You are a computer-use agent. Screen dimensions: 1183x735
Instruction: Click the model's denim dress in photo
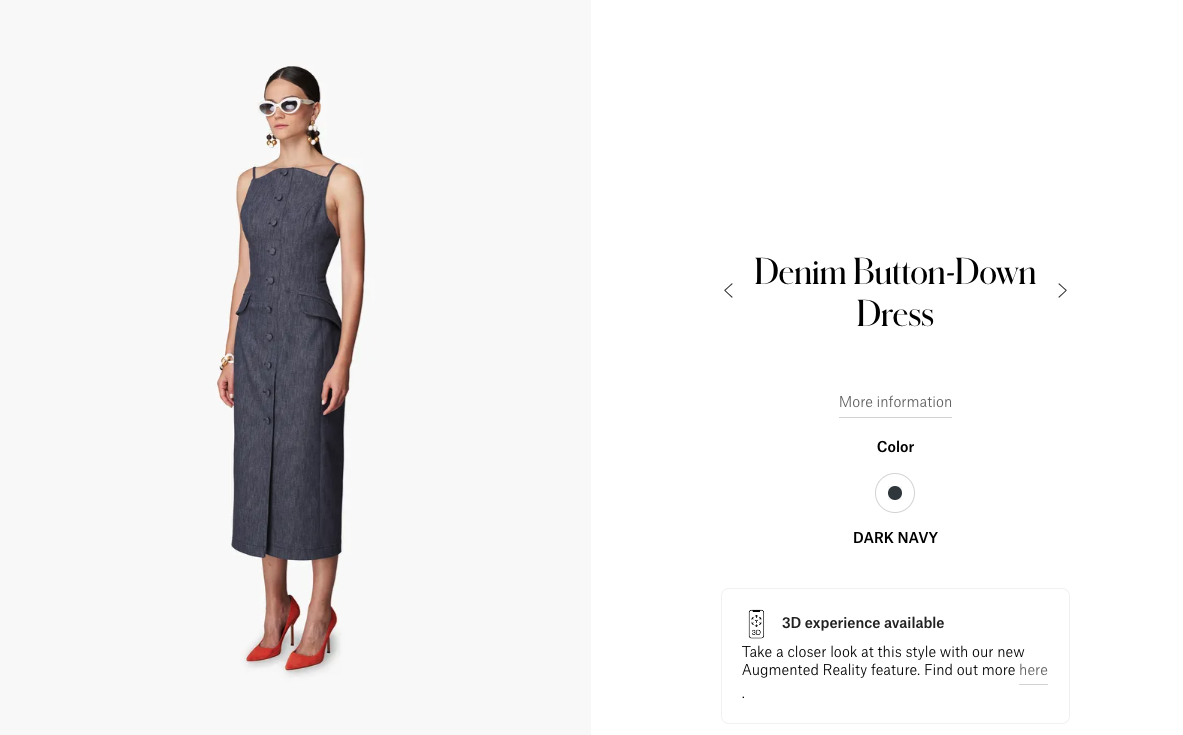(x=289, y=362)
